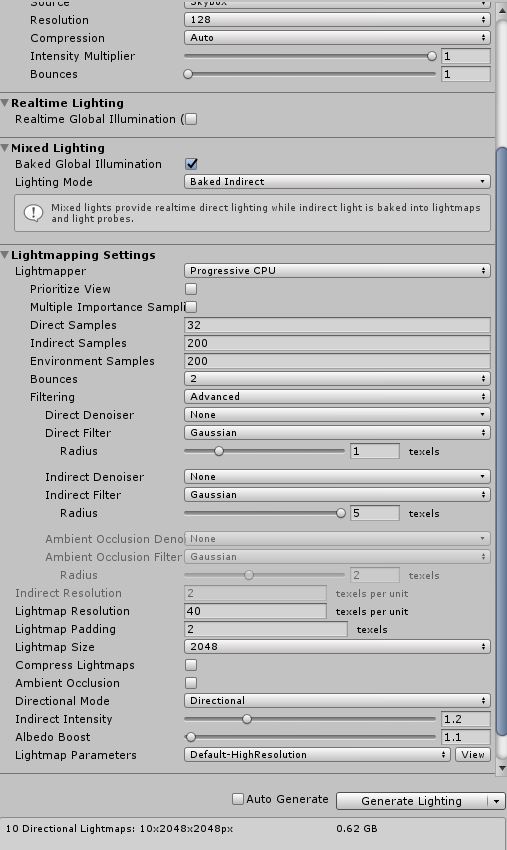Open the Directional Mode dropdown
This screenshot has width=507, height=850.
337,700
